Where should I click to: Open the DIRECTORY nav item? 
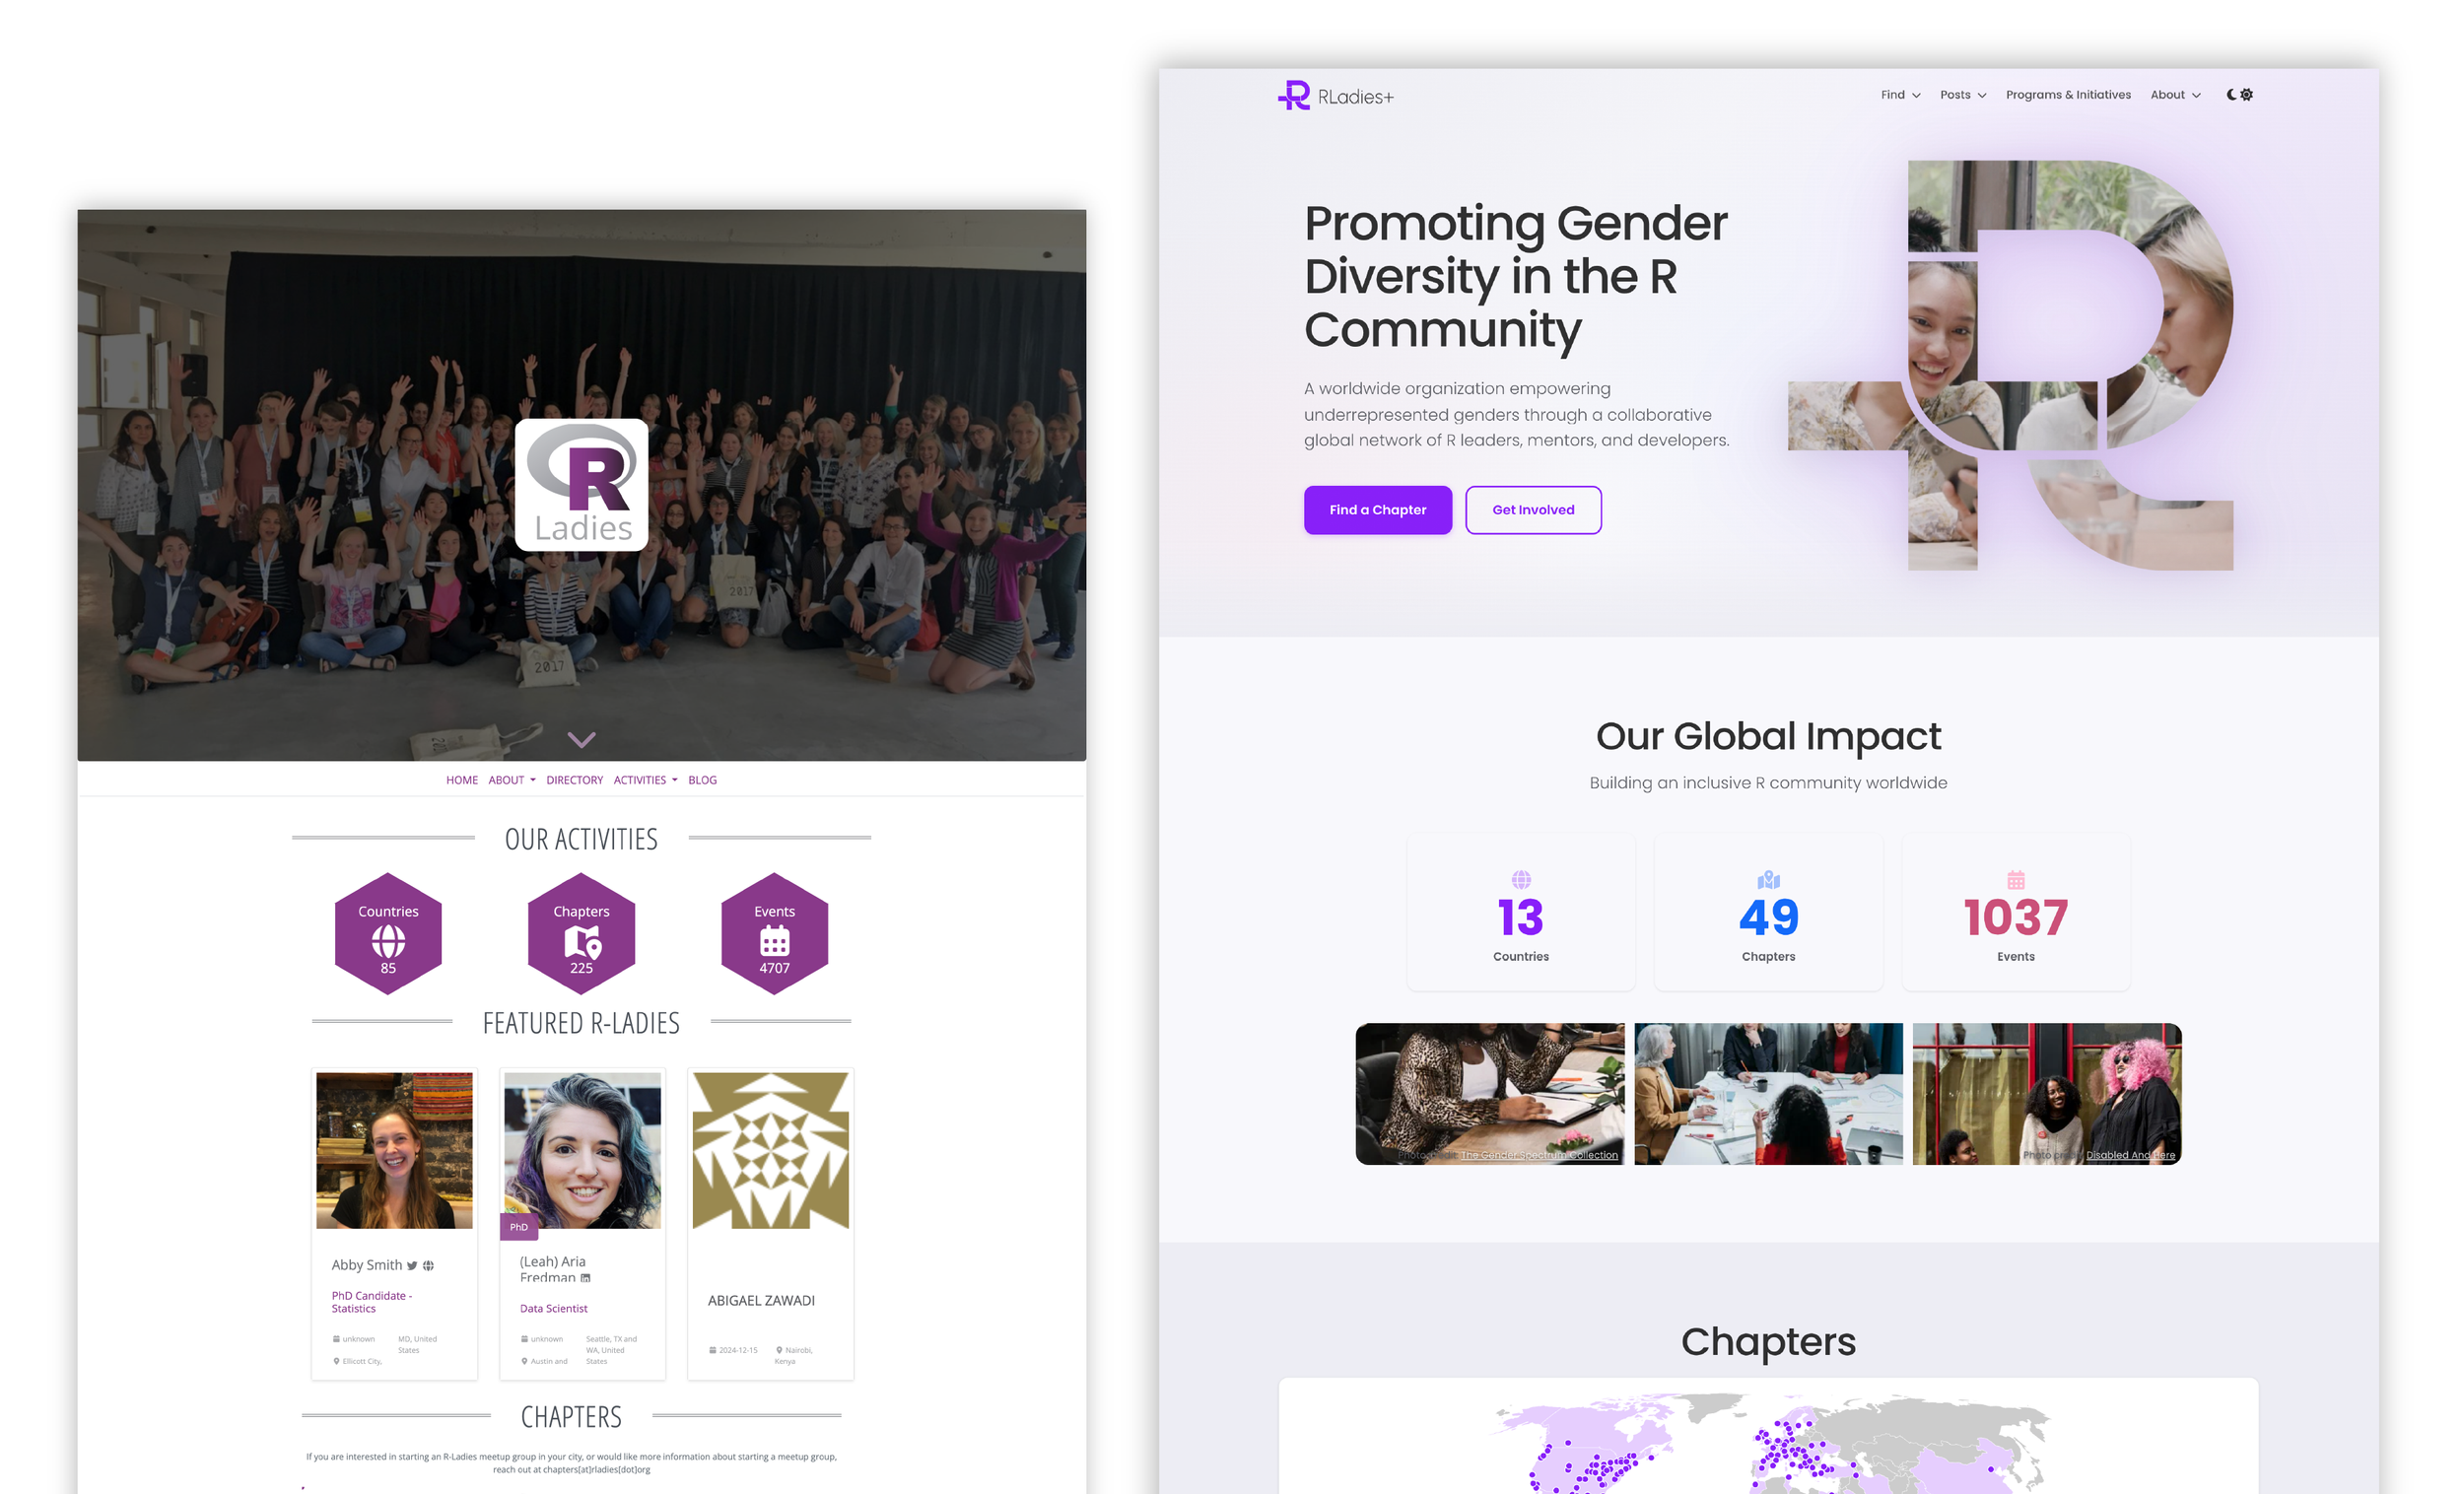pos(574,780)
